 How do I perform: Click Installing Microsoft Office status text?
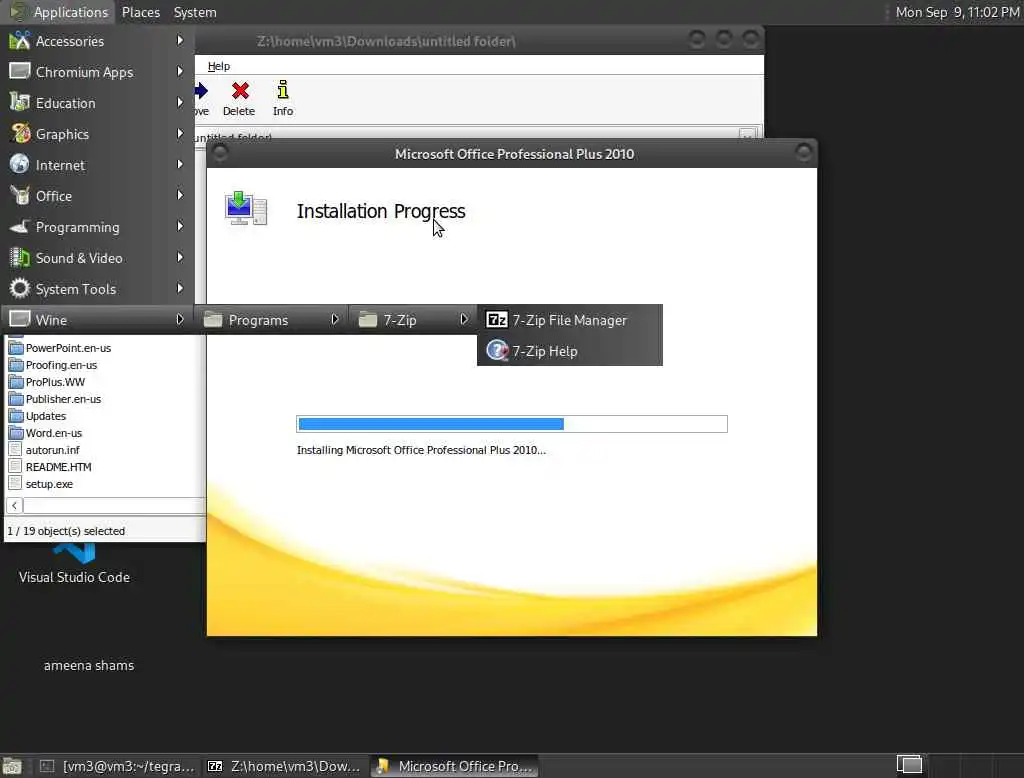[421, 450]
